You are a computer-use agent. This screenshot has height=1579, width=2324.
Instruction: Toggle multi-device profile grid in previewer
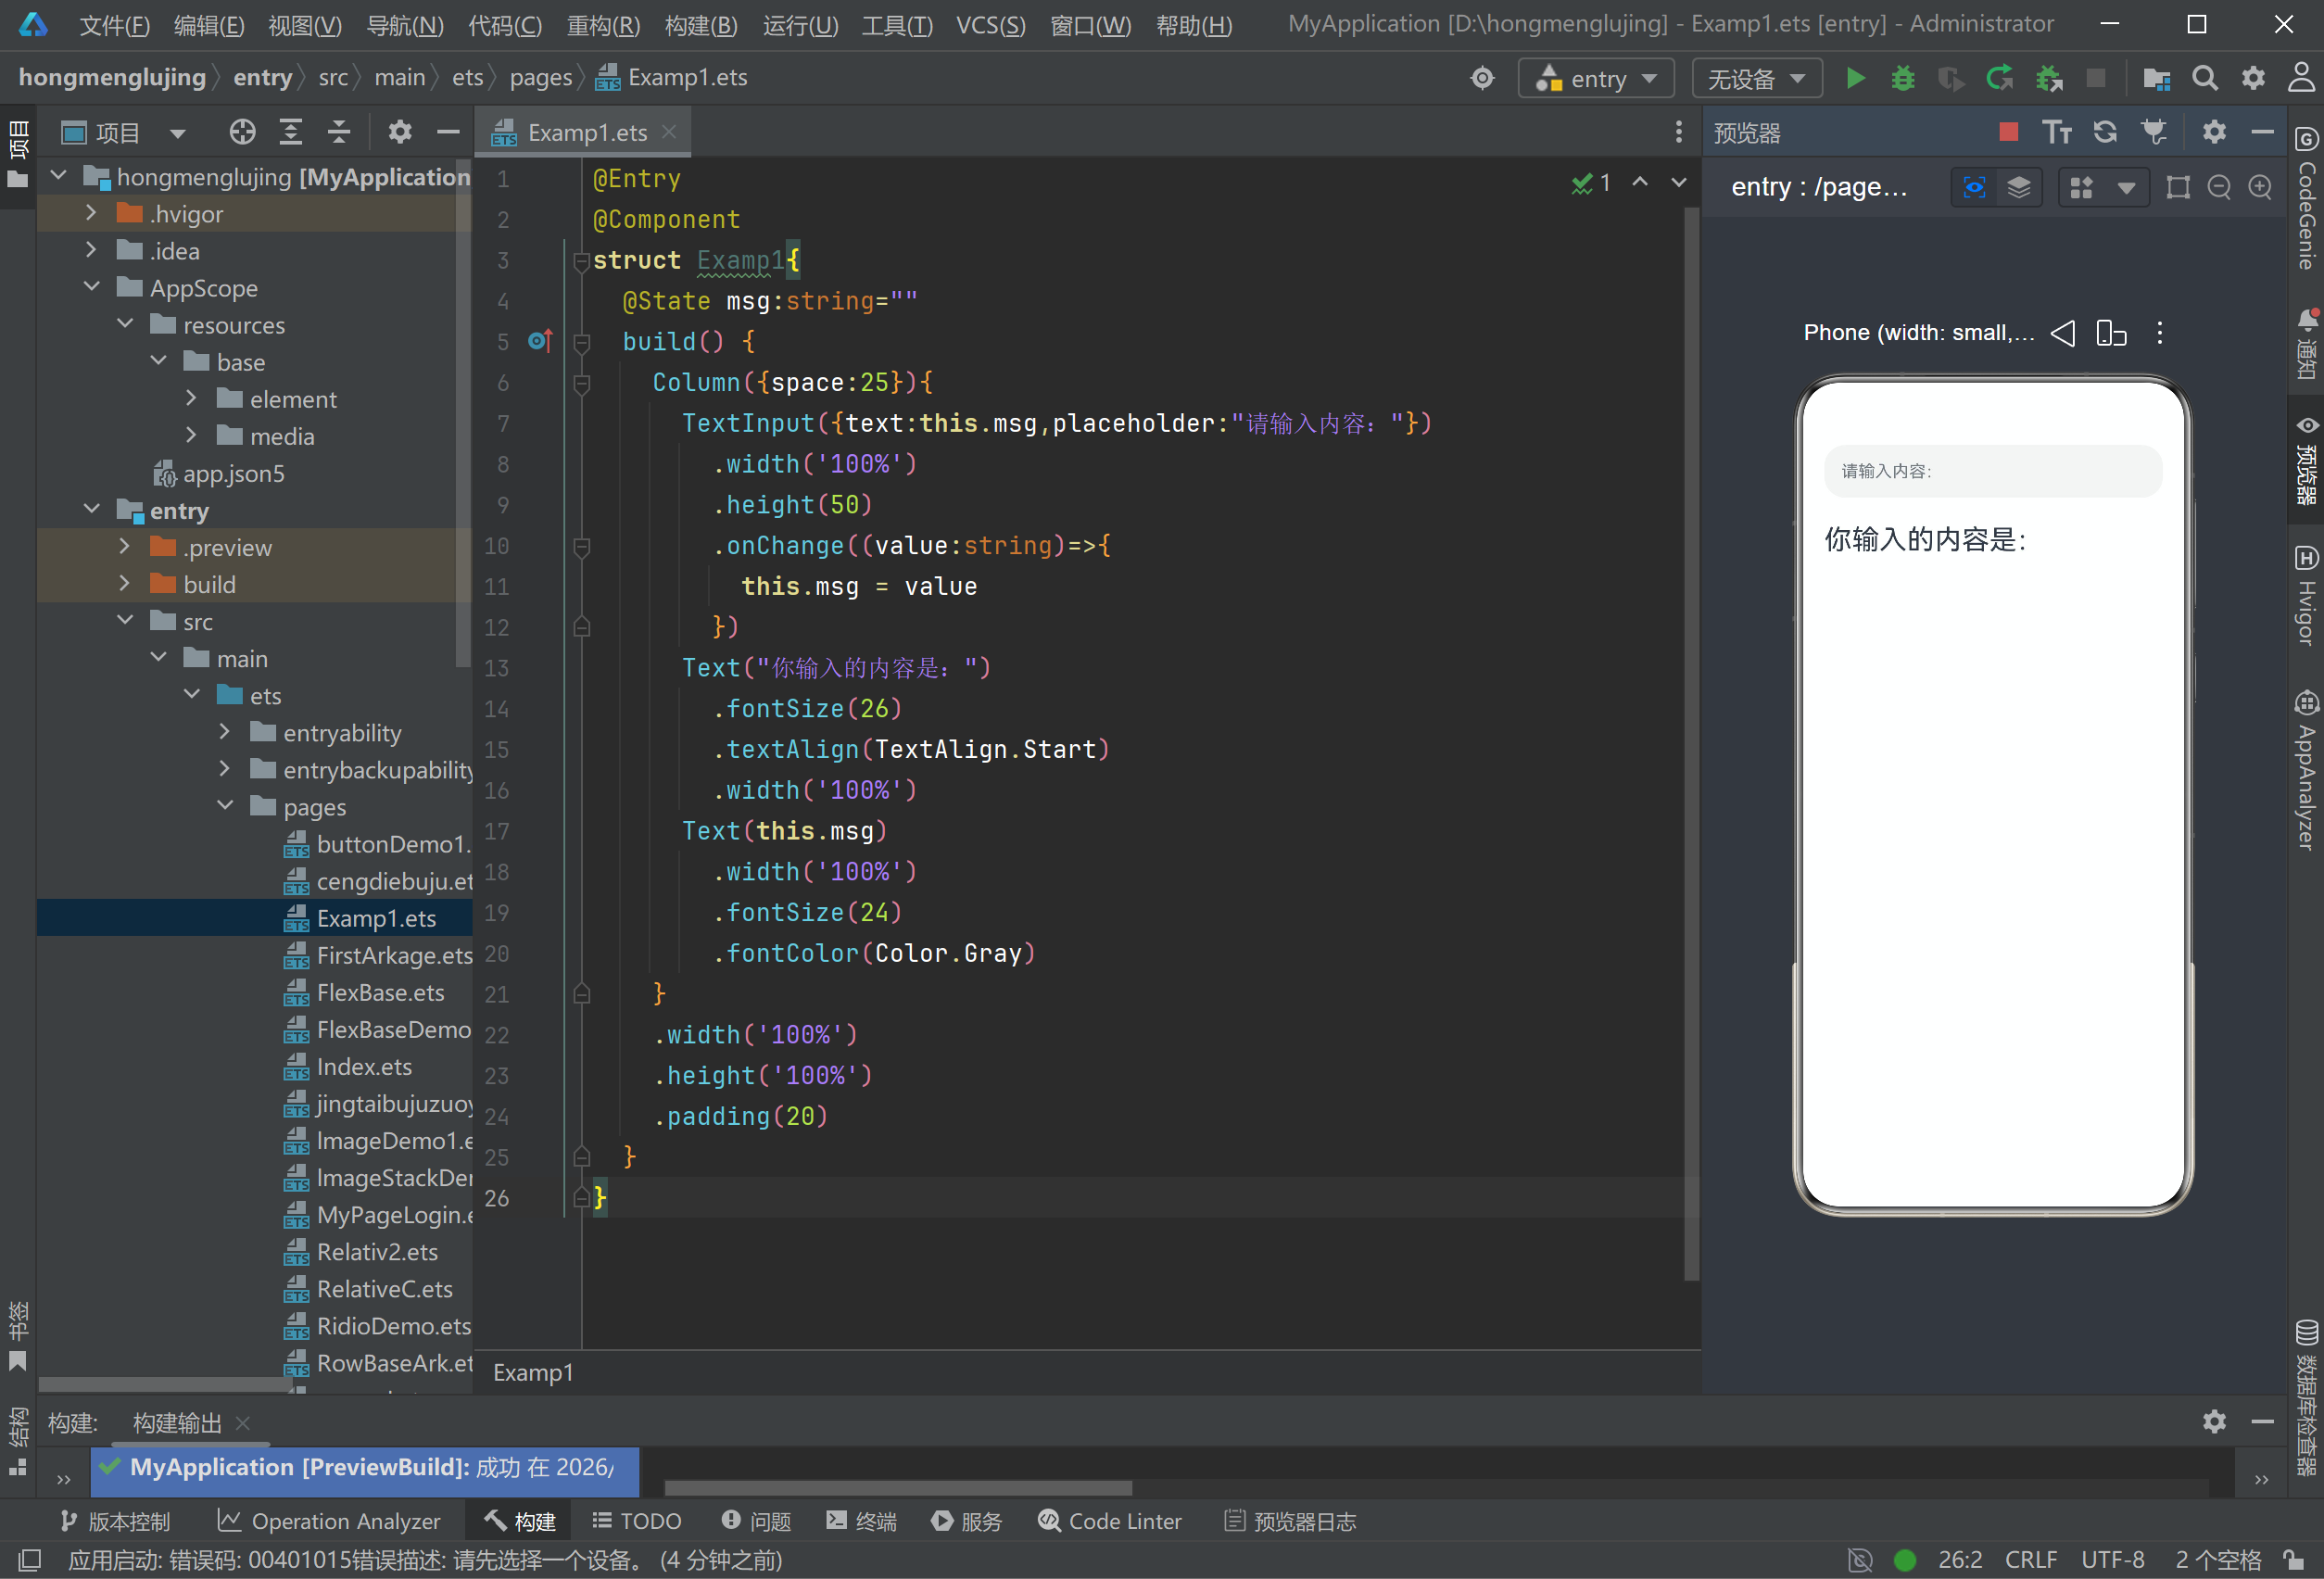pos(2082,187)
